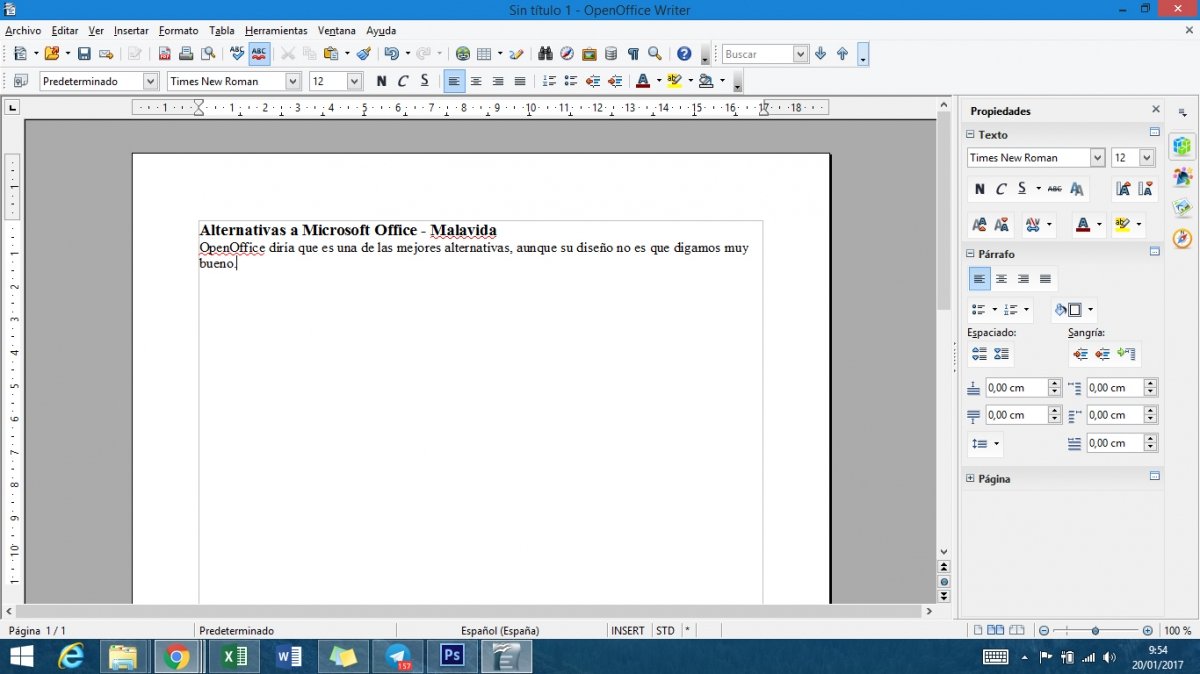The image size is (1200, 674).
Task: Run spelling and grammar check
Action: pos(237,54)
